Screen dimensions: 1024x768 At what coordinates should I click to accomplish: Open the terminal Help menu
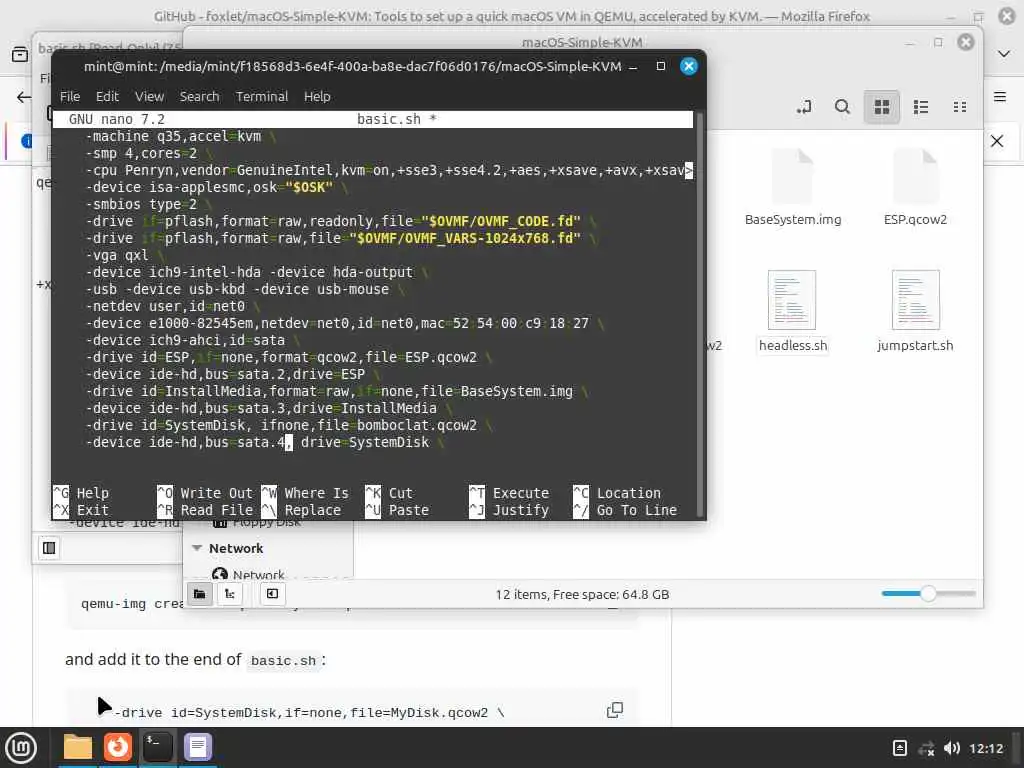[317, 96]
